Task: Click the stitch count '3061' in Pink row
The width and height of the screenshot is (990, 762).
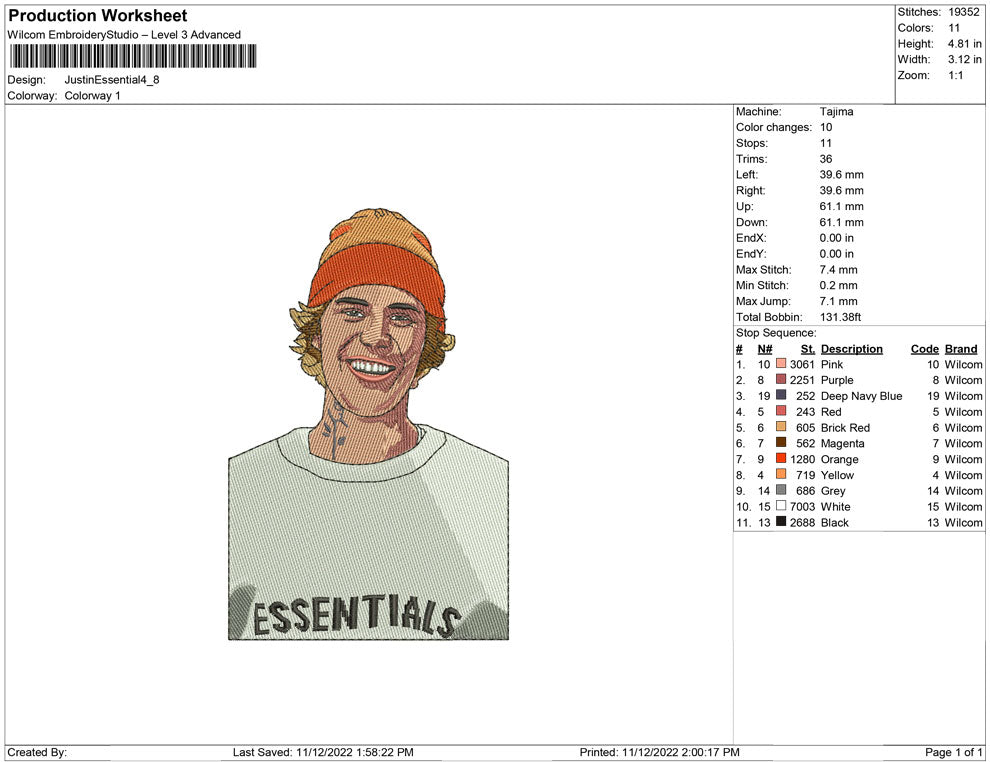Action: click(x=802, y=364)
